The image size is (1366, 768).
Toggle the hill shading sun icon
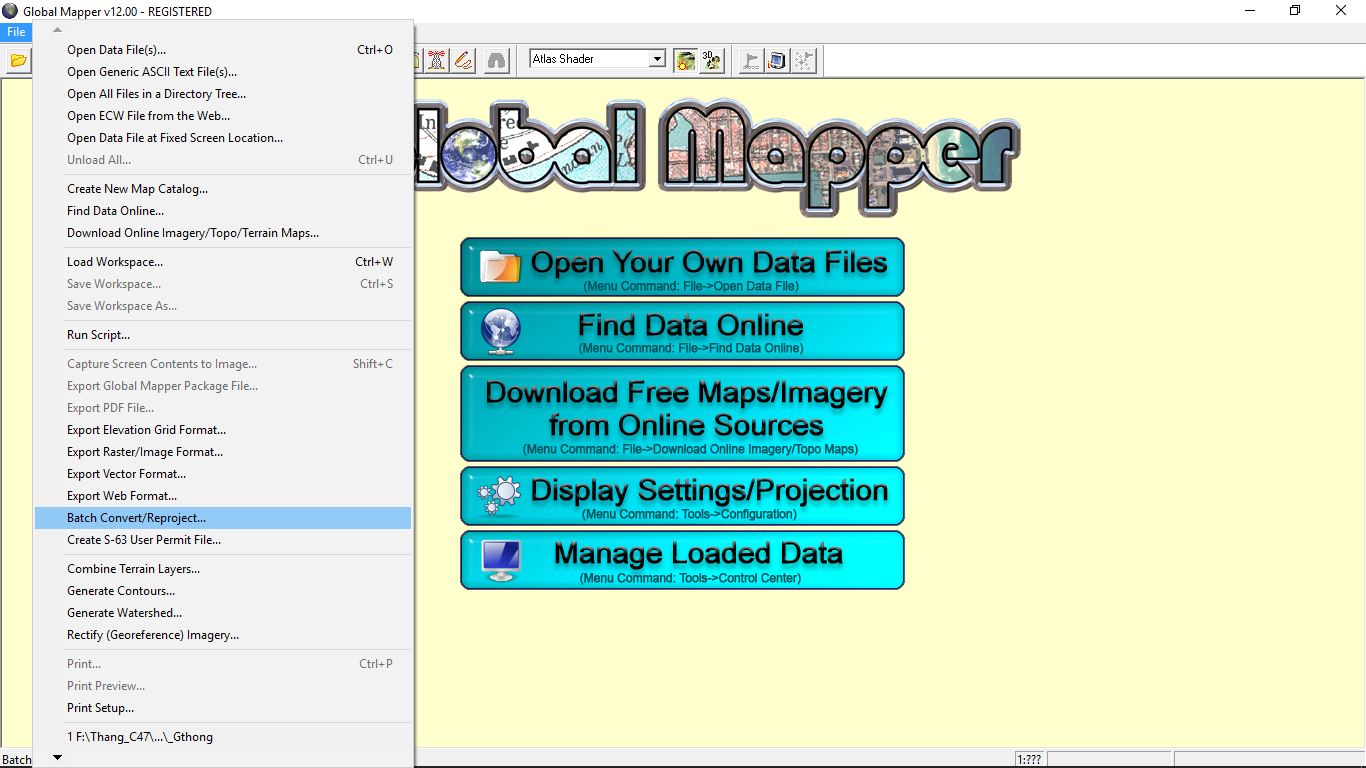[x=685, y=60]
